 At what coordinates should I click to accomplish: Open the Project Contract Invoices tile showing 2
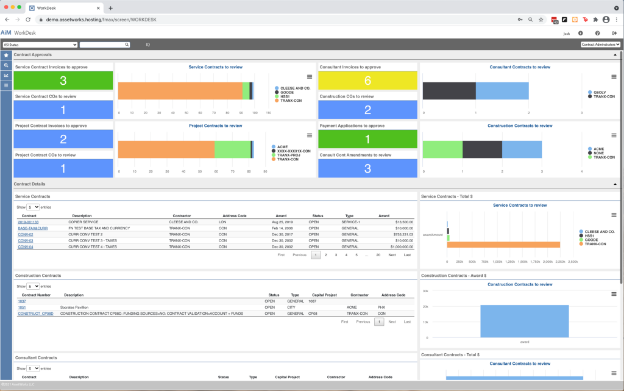click(x=63, y=139)
